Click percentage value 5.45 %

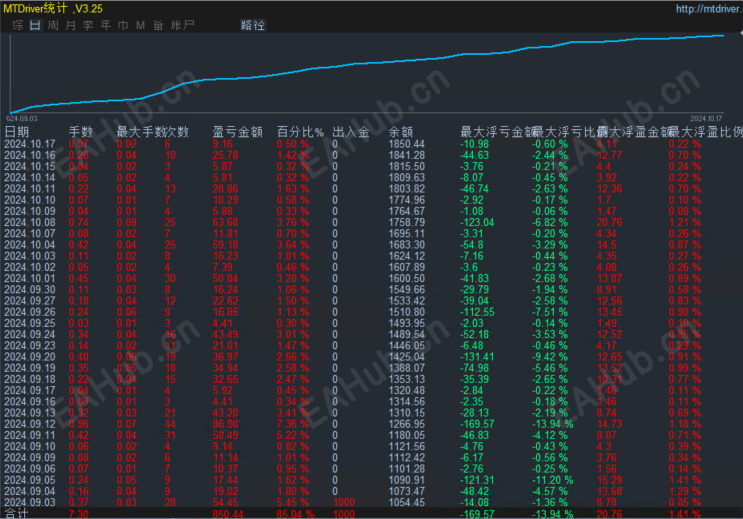[x=293, y=502]
